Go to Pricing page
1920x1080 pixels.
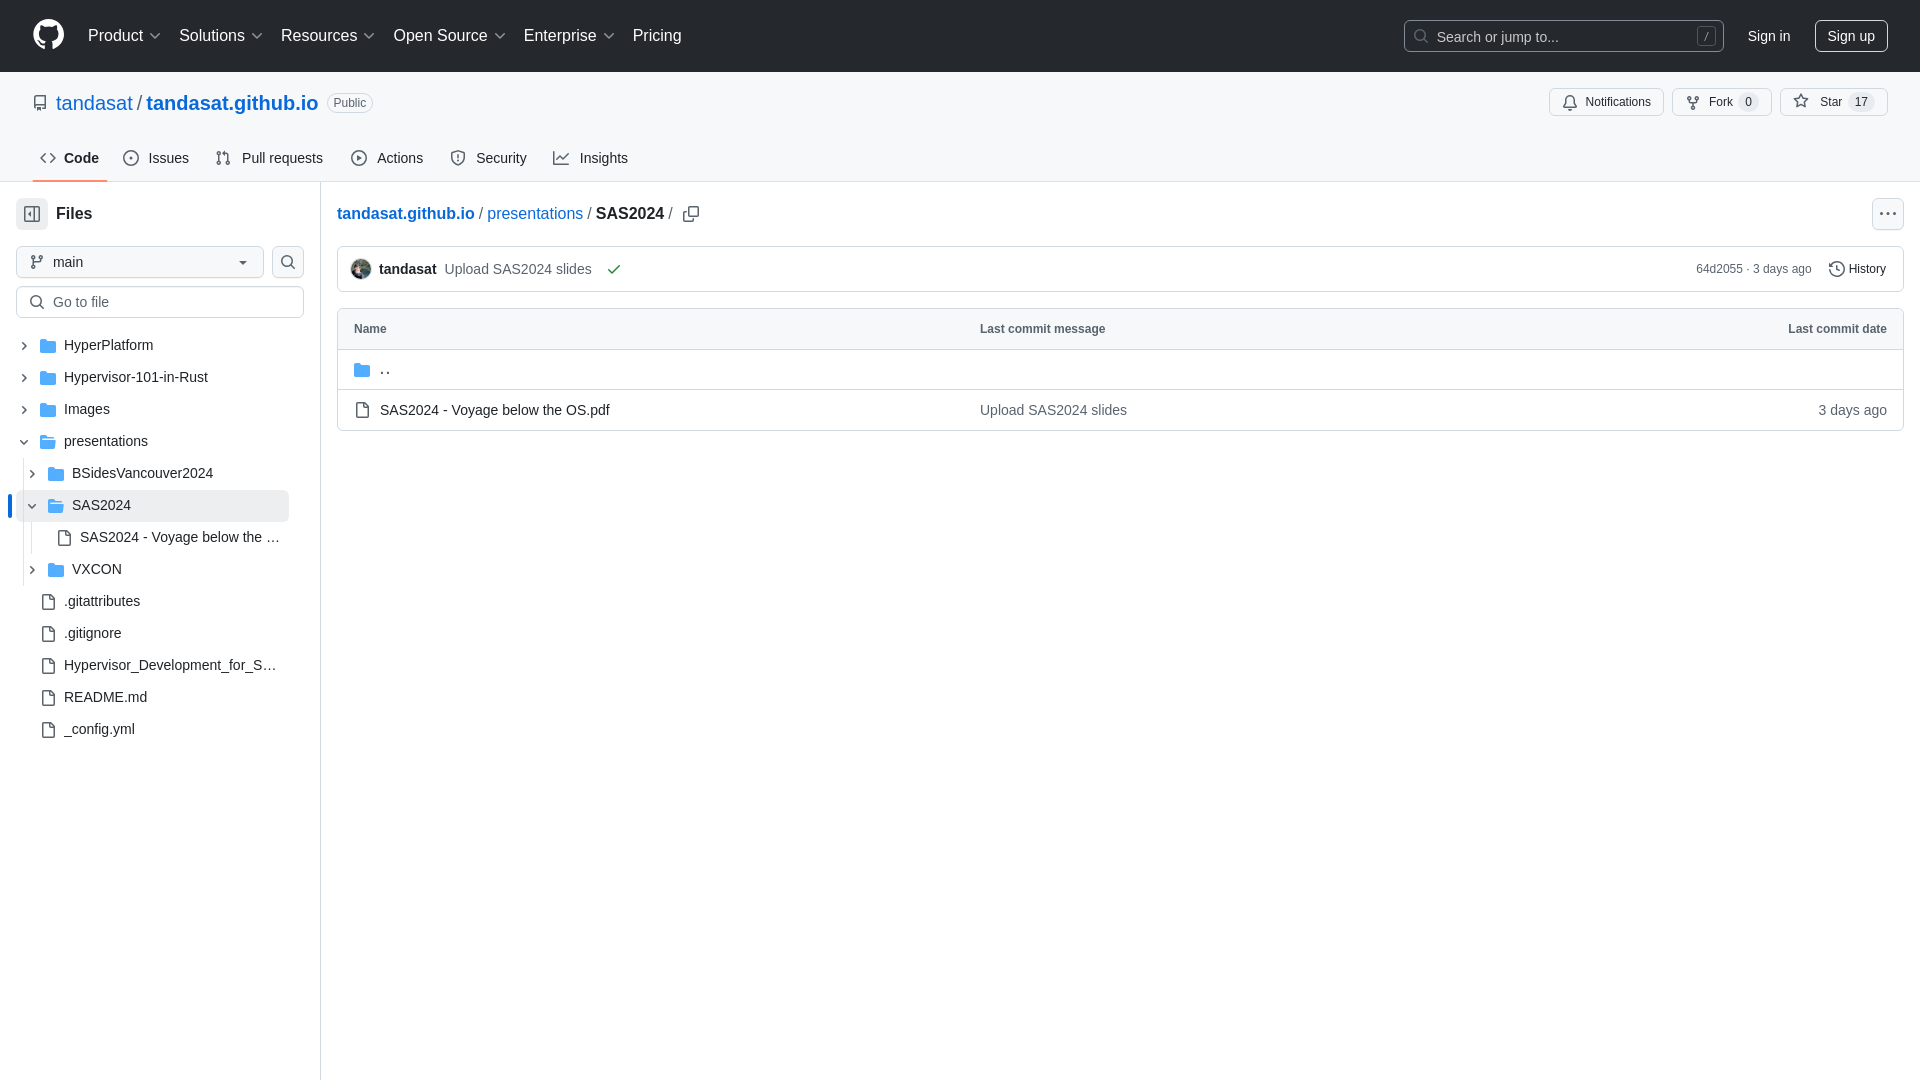[657, 35]
